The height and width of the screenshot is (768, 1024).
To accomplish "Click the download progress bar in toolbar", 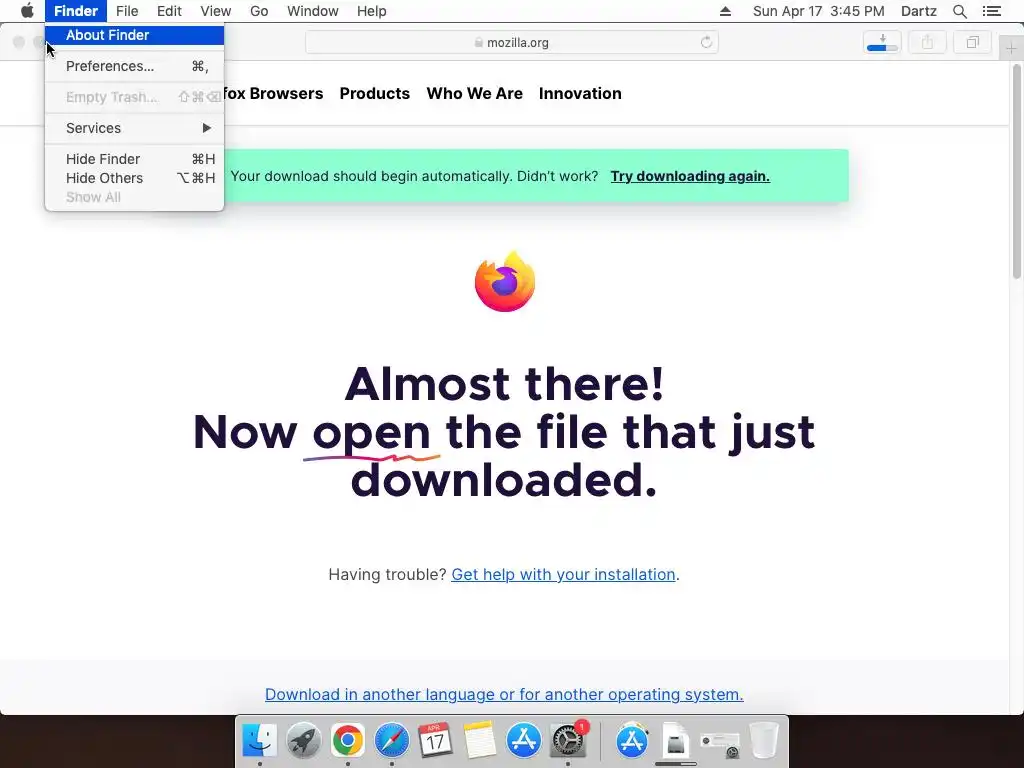I will pos(882,48).
